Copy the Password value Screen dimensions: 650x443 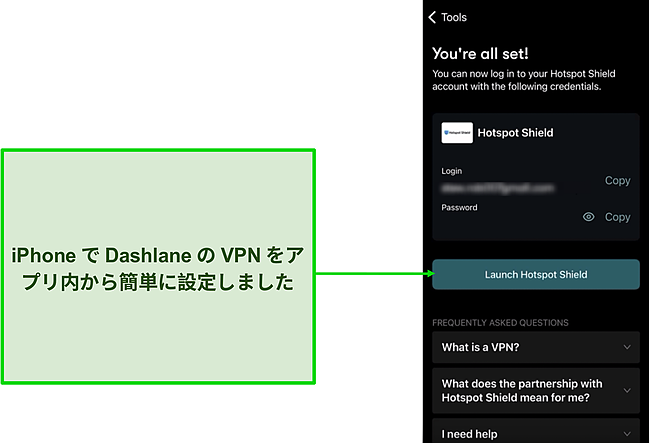coord(617,217)
